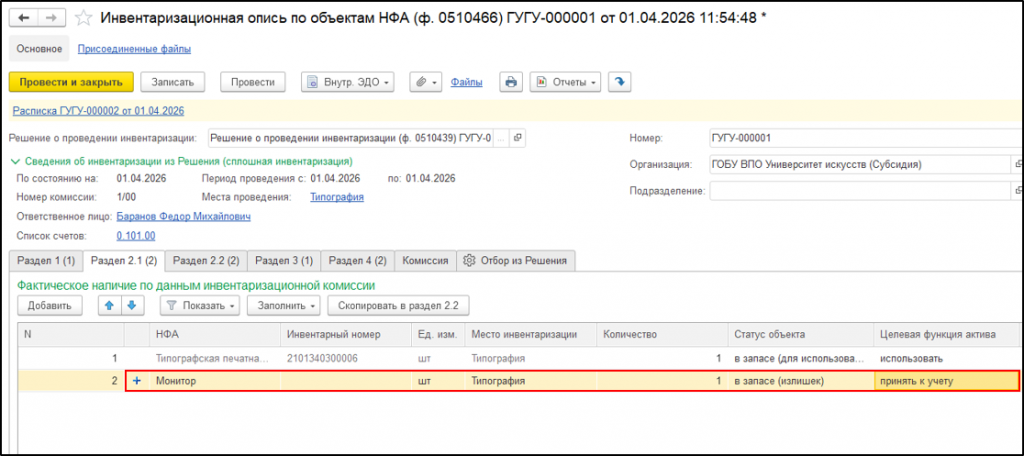This screenshot has height=456, width=1024.
Task: Open paperclip attachments menu
Action: pos(426,82)
